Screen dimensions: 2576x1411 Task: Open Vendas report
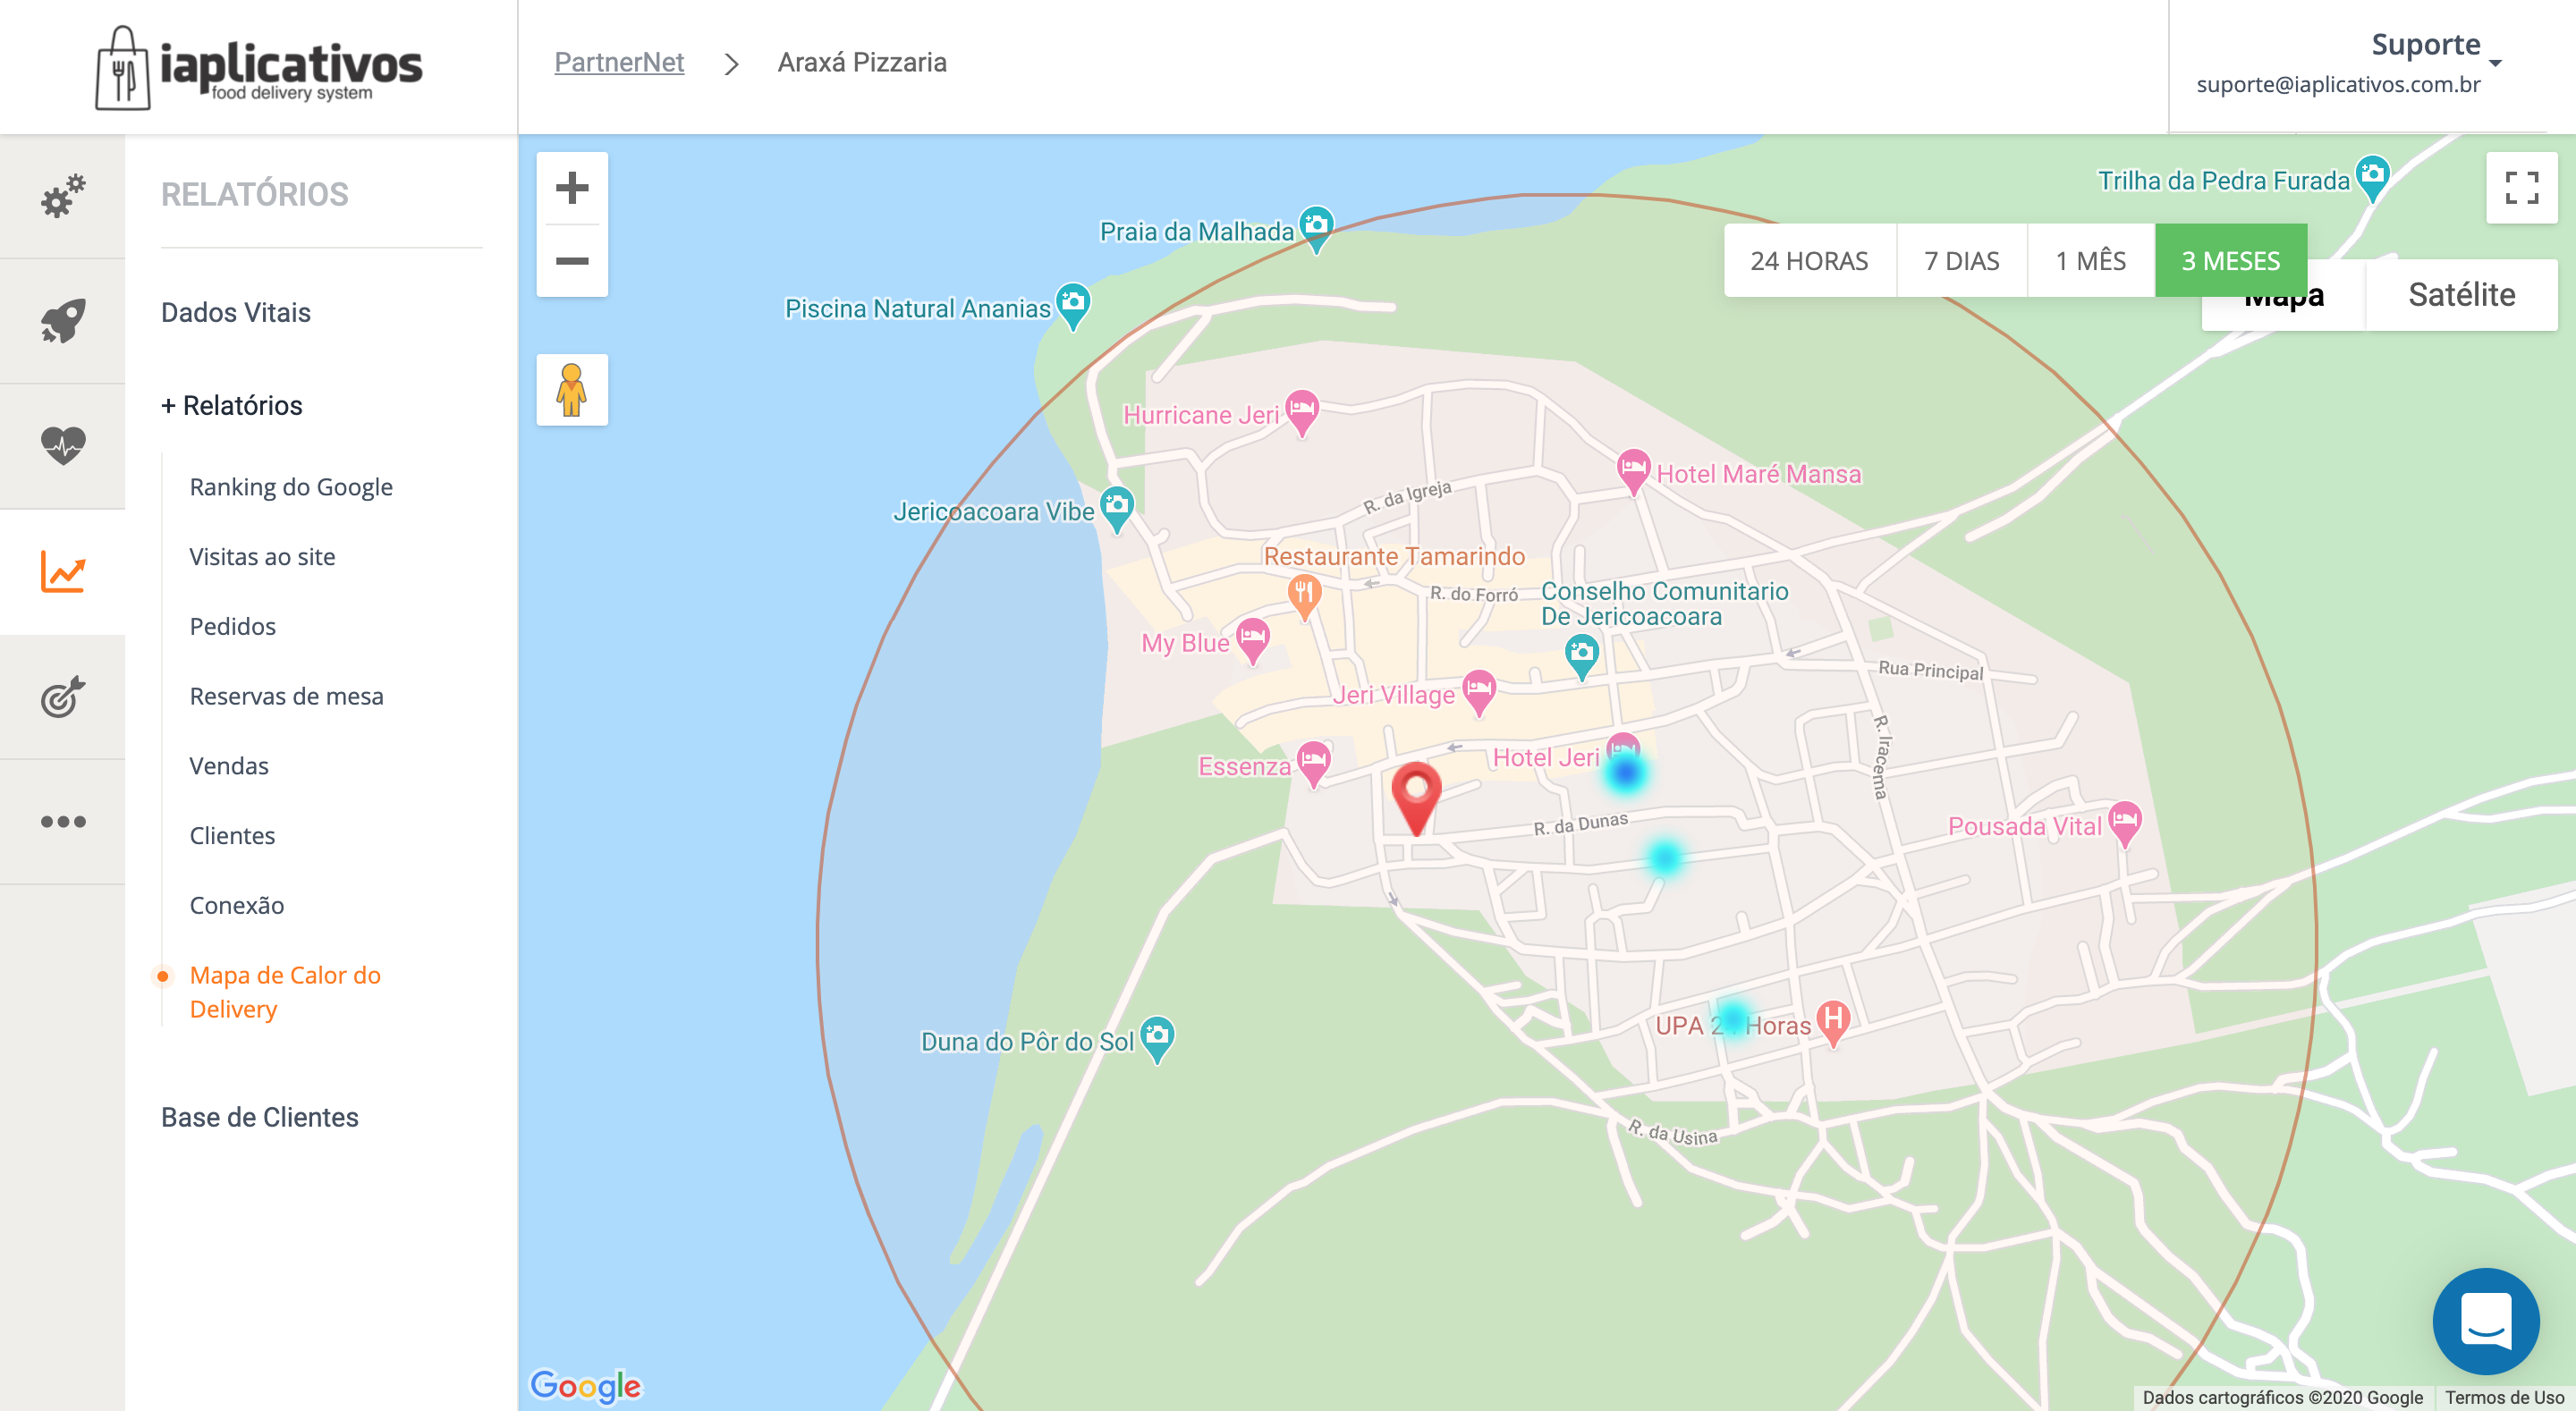[x=229, y=766]
